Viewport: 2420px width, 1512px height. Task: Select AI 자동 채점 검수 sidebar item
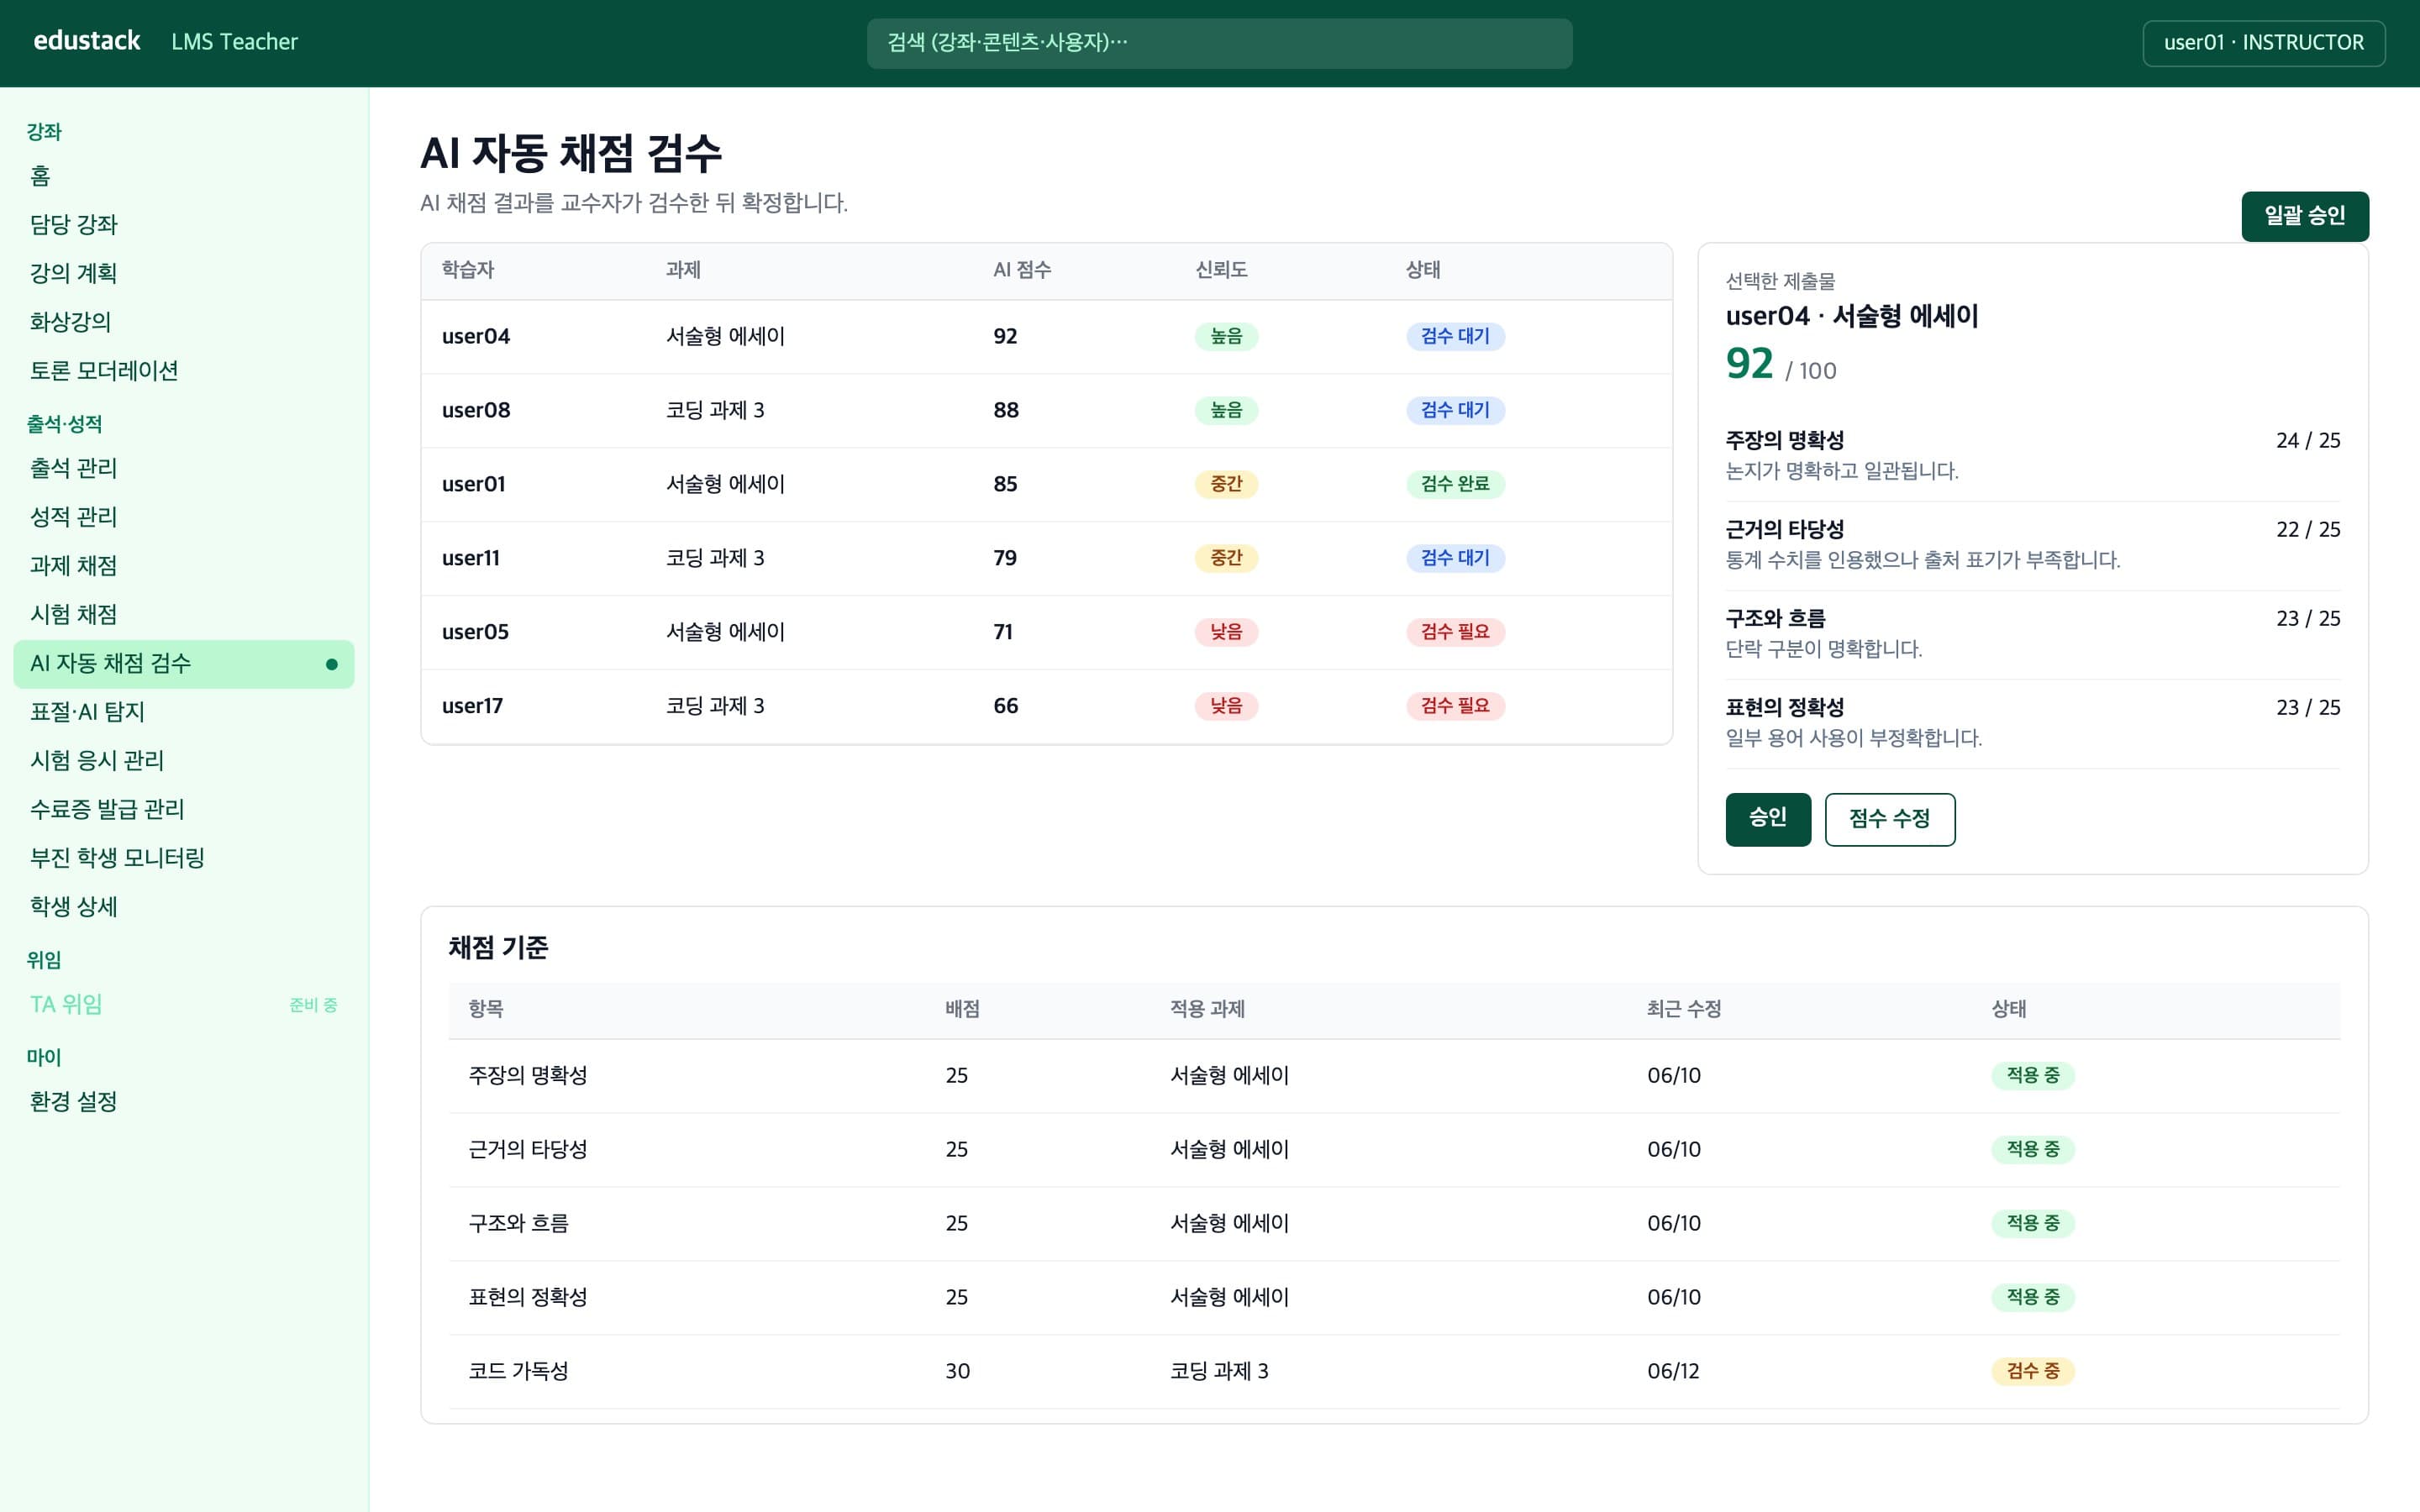click(184, 663)
